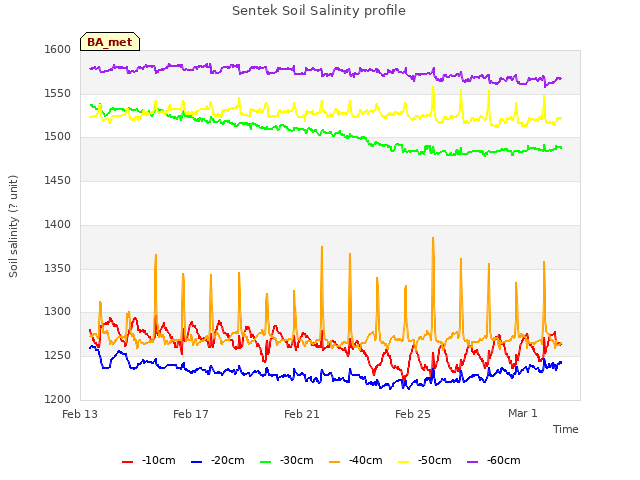Click the purple -60cm legend color marker
Viewport: 640px width, 480px height.
[x=472, y=462]
